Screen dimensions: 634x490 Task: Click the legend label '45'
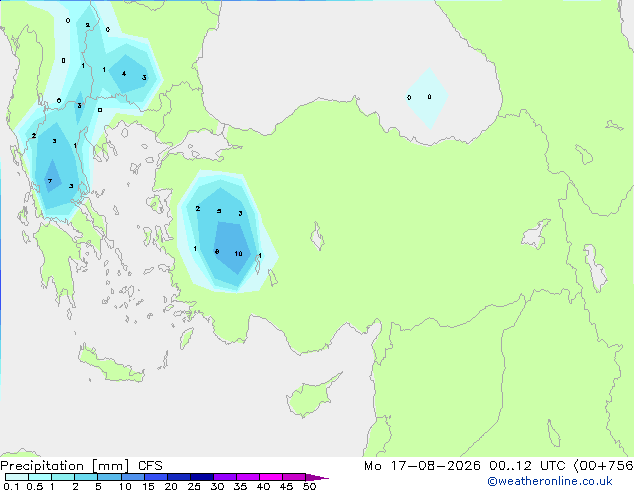pyautogui.click(x=286, y=486)
